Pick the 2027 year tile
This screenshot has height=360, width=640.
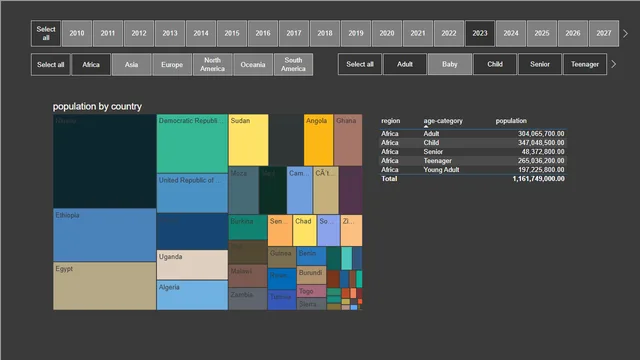pos(604,33)
